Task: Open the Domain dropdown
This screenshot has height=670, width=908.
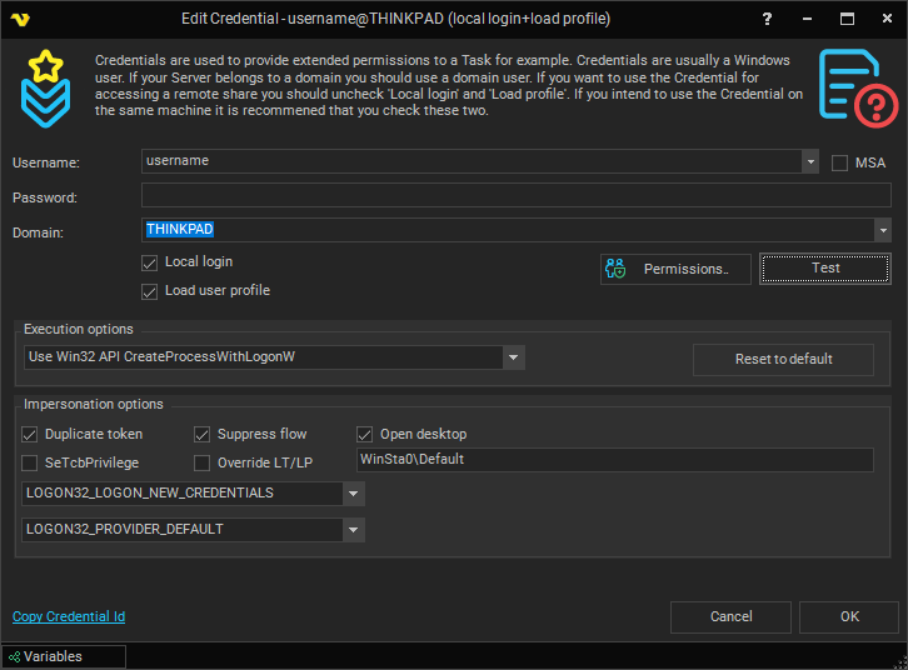Action: pos(882,230)
